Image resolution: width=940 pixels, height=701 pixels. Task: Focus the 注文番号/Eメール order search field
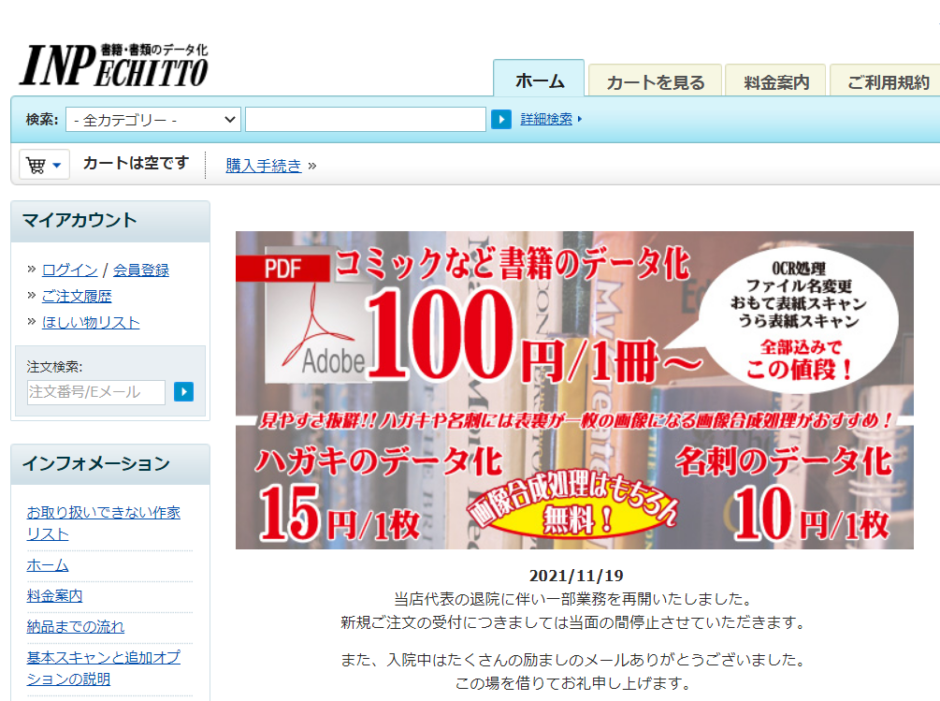tap(96, 392)
